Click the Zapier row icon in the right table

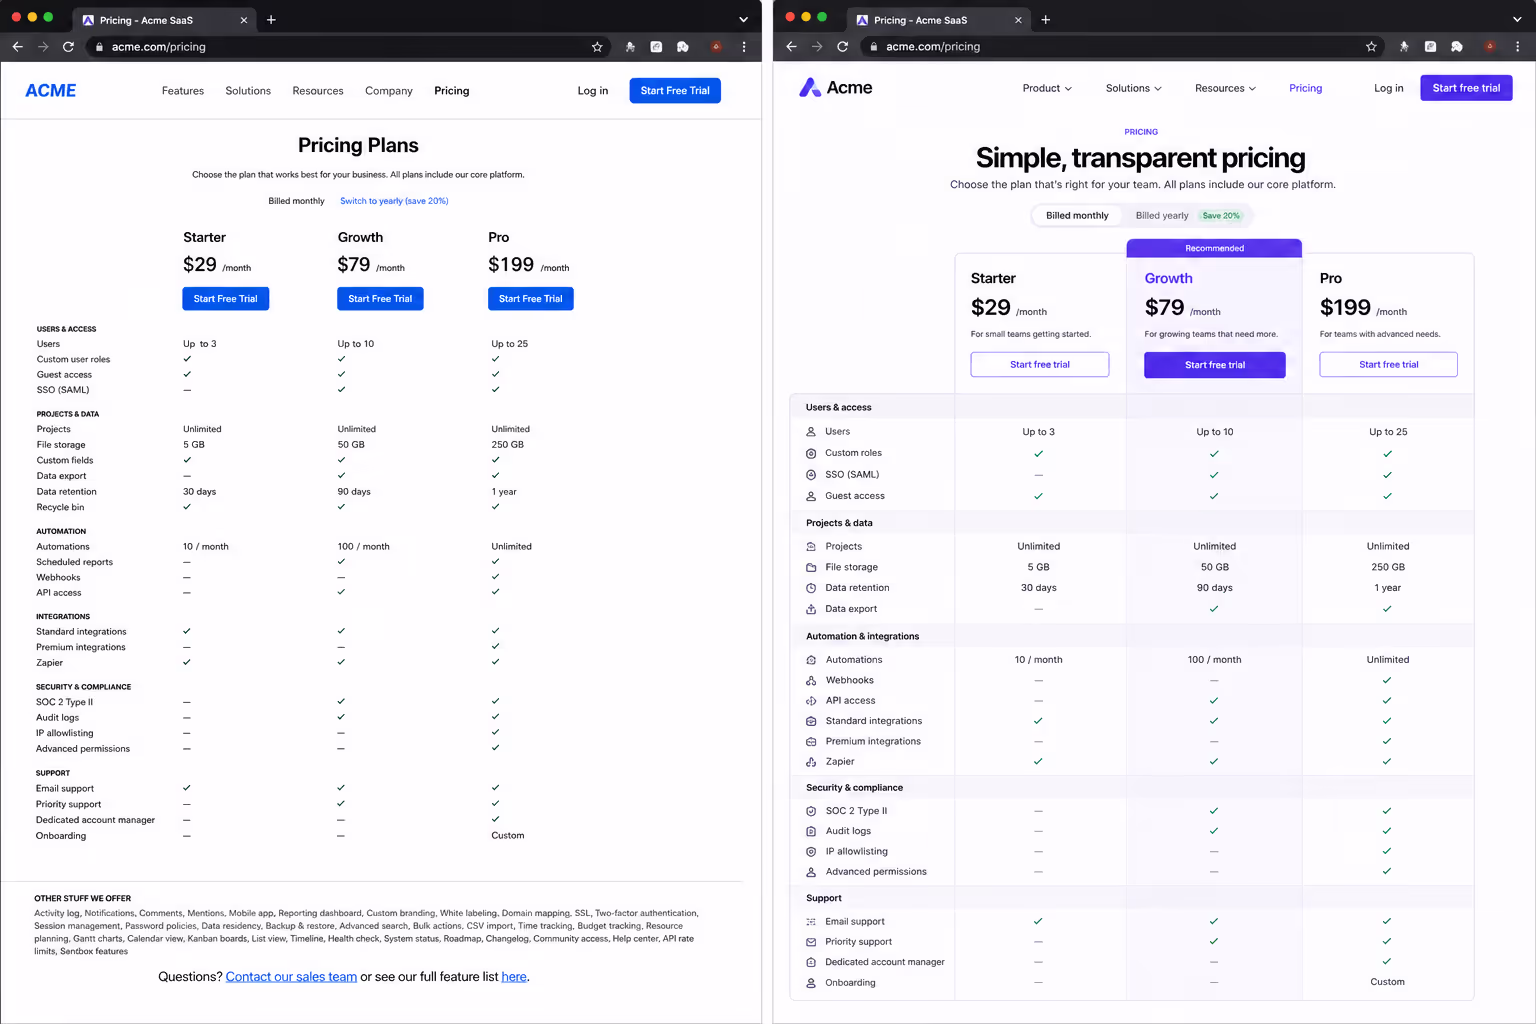coord(811,762)
